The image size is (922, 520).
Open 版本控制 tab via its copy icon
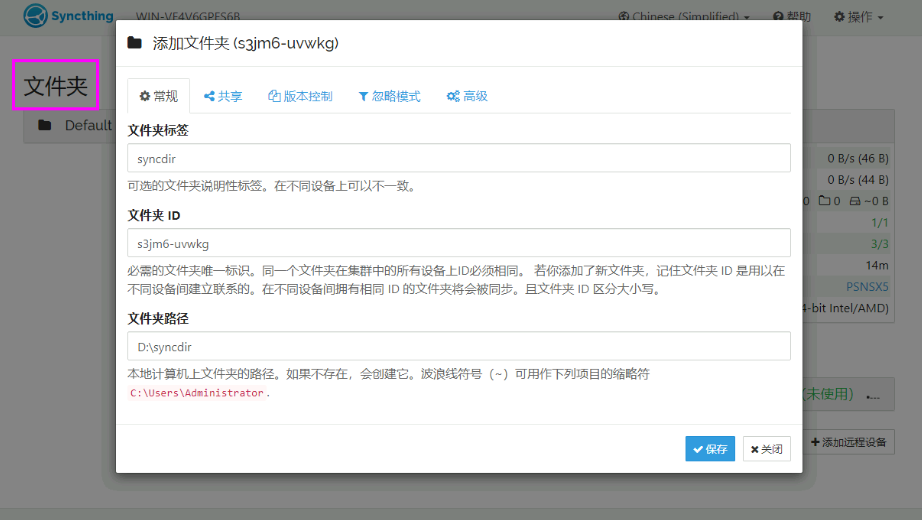[x=275, y=97]
